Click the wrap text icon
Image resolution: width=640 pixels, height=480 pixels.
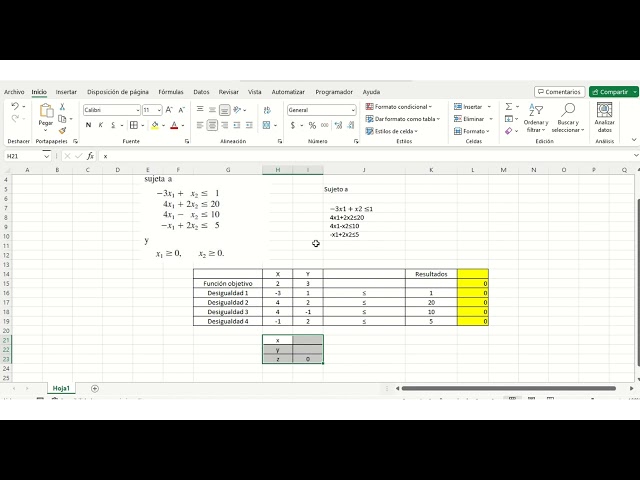point(267,110)
